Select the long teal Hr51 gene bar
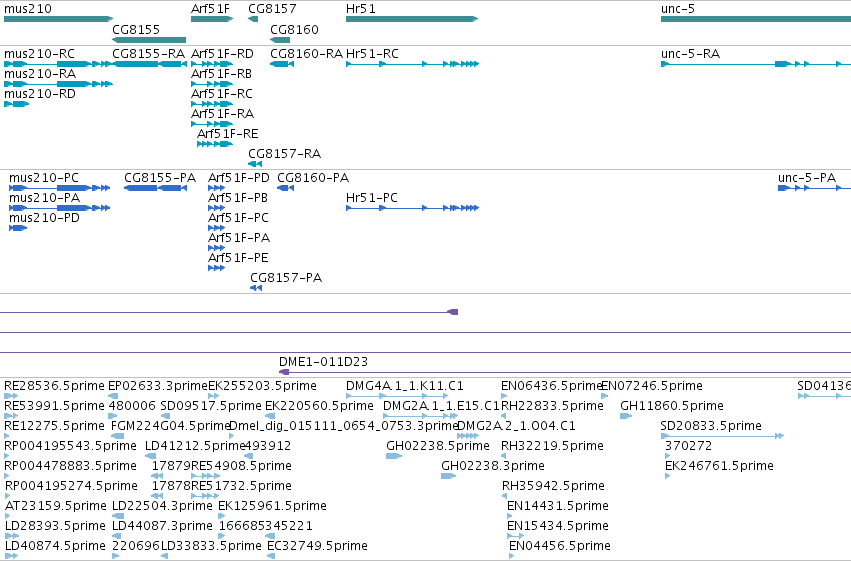851x561 pixels. pos(412,19)
